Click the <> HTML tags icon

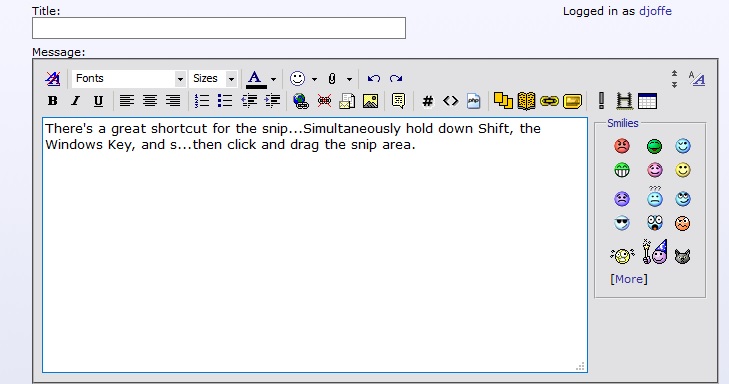point(451,100)
